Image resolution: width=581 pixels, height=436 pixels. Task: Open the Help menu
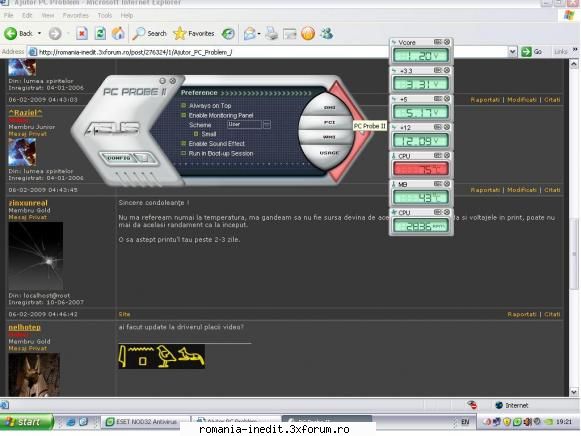click(x=127, y=16)
